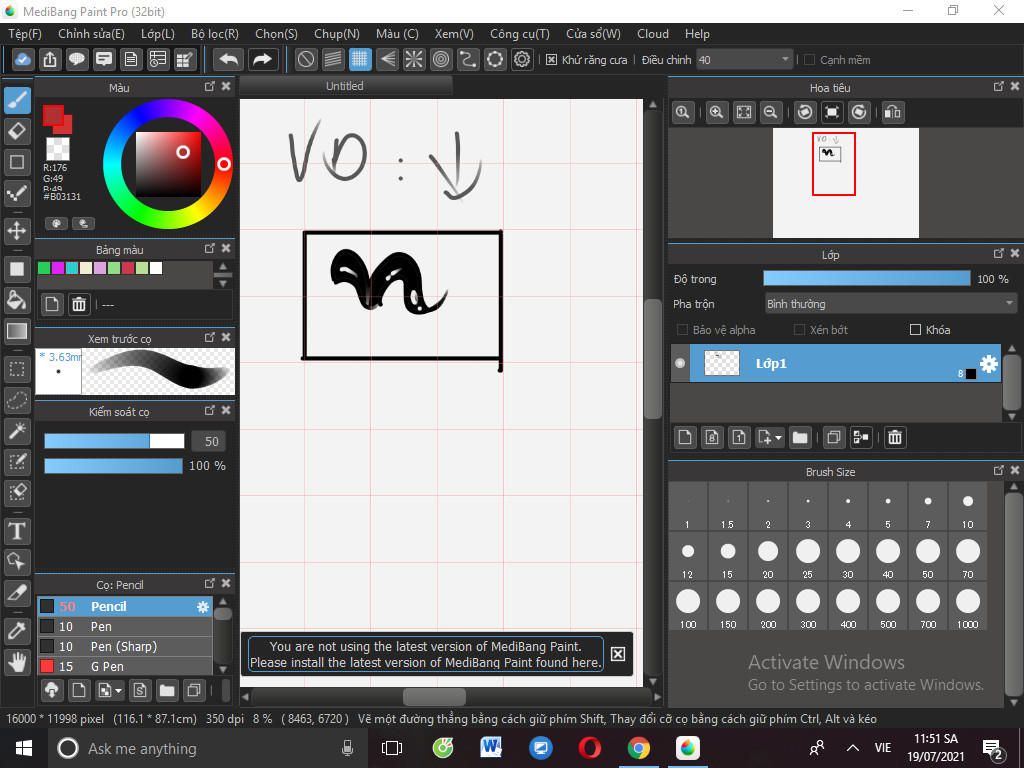The width and height of the screenshot is (1024, 768).
Task: Toggle grid snap button
Action: (x=360, y=59)
